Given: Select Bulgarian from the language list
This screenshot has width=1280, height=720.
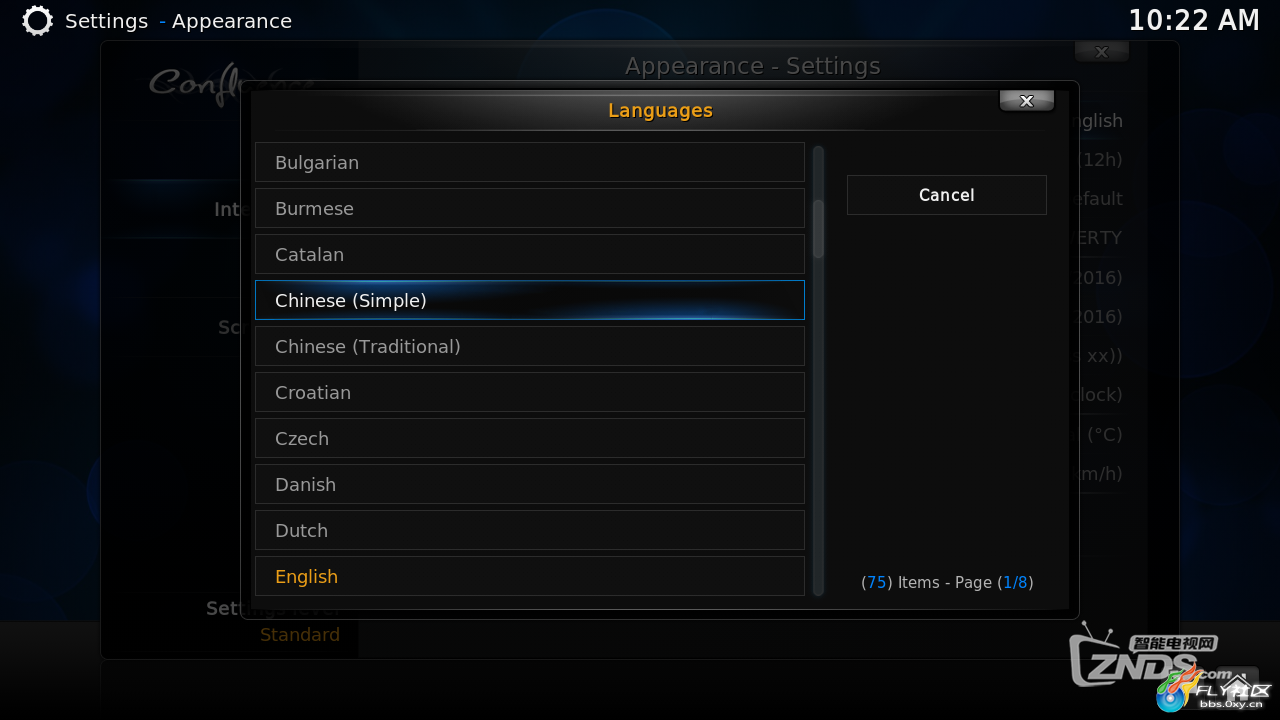Looking at the screenshot, I should (530, 162).
